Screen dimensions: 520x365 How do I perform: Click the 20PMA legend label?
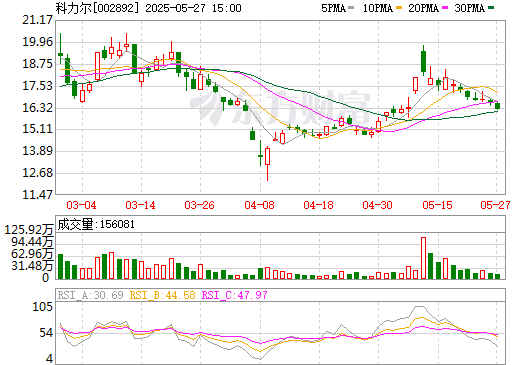point(423,8)
